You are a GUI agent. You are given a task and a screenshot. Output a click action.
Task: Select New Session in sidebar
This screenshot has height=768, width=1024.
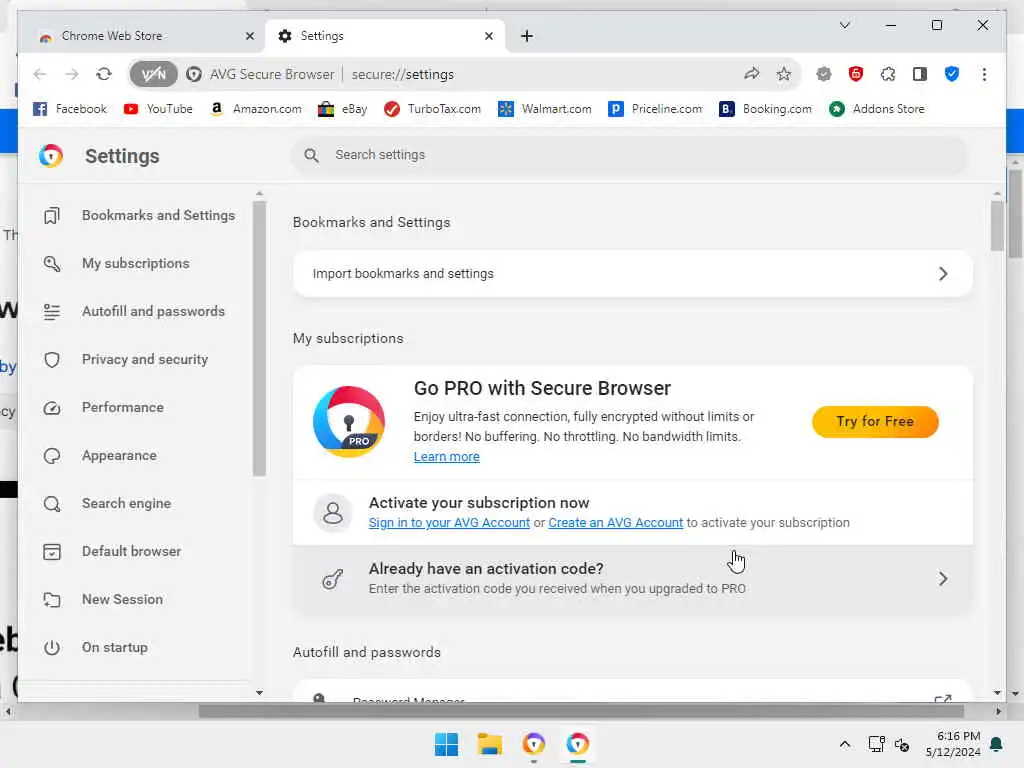point(103,600)
